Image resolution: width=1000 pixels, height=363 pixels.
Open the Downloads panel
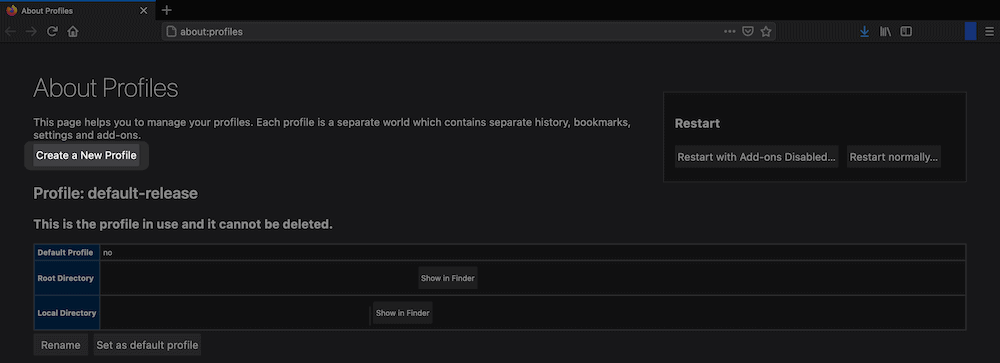[864, 31]
